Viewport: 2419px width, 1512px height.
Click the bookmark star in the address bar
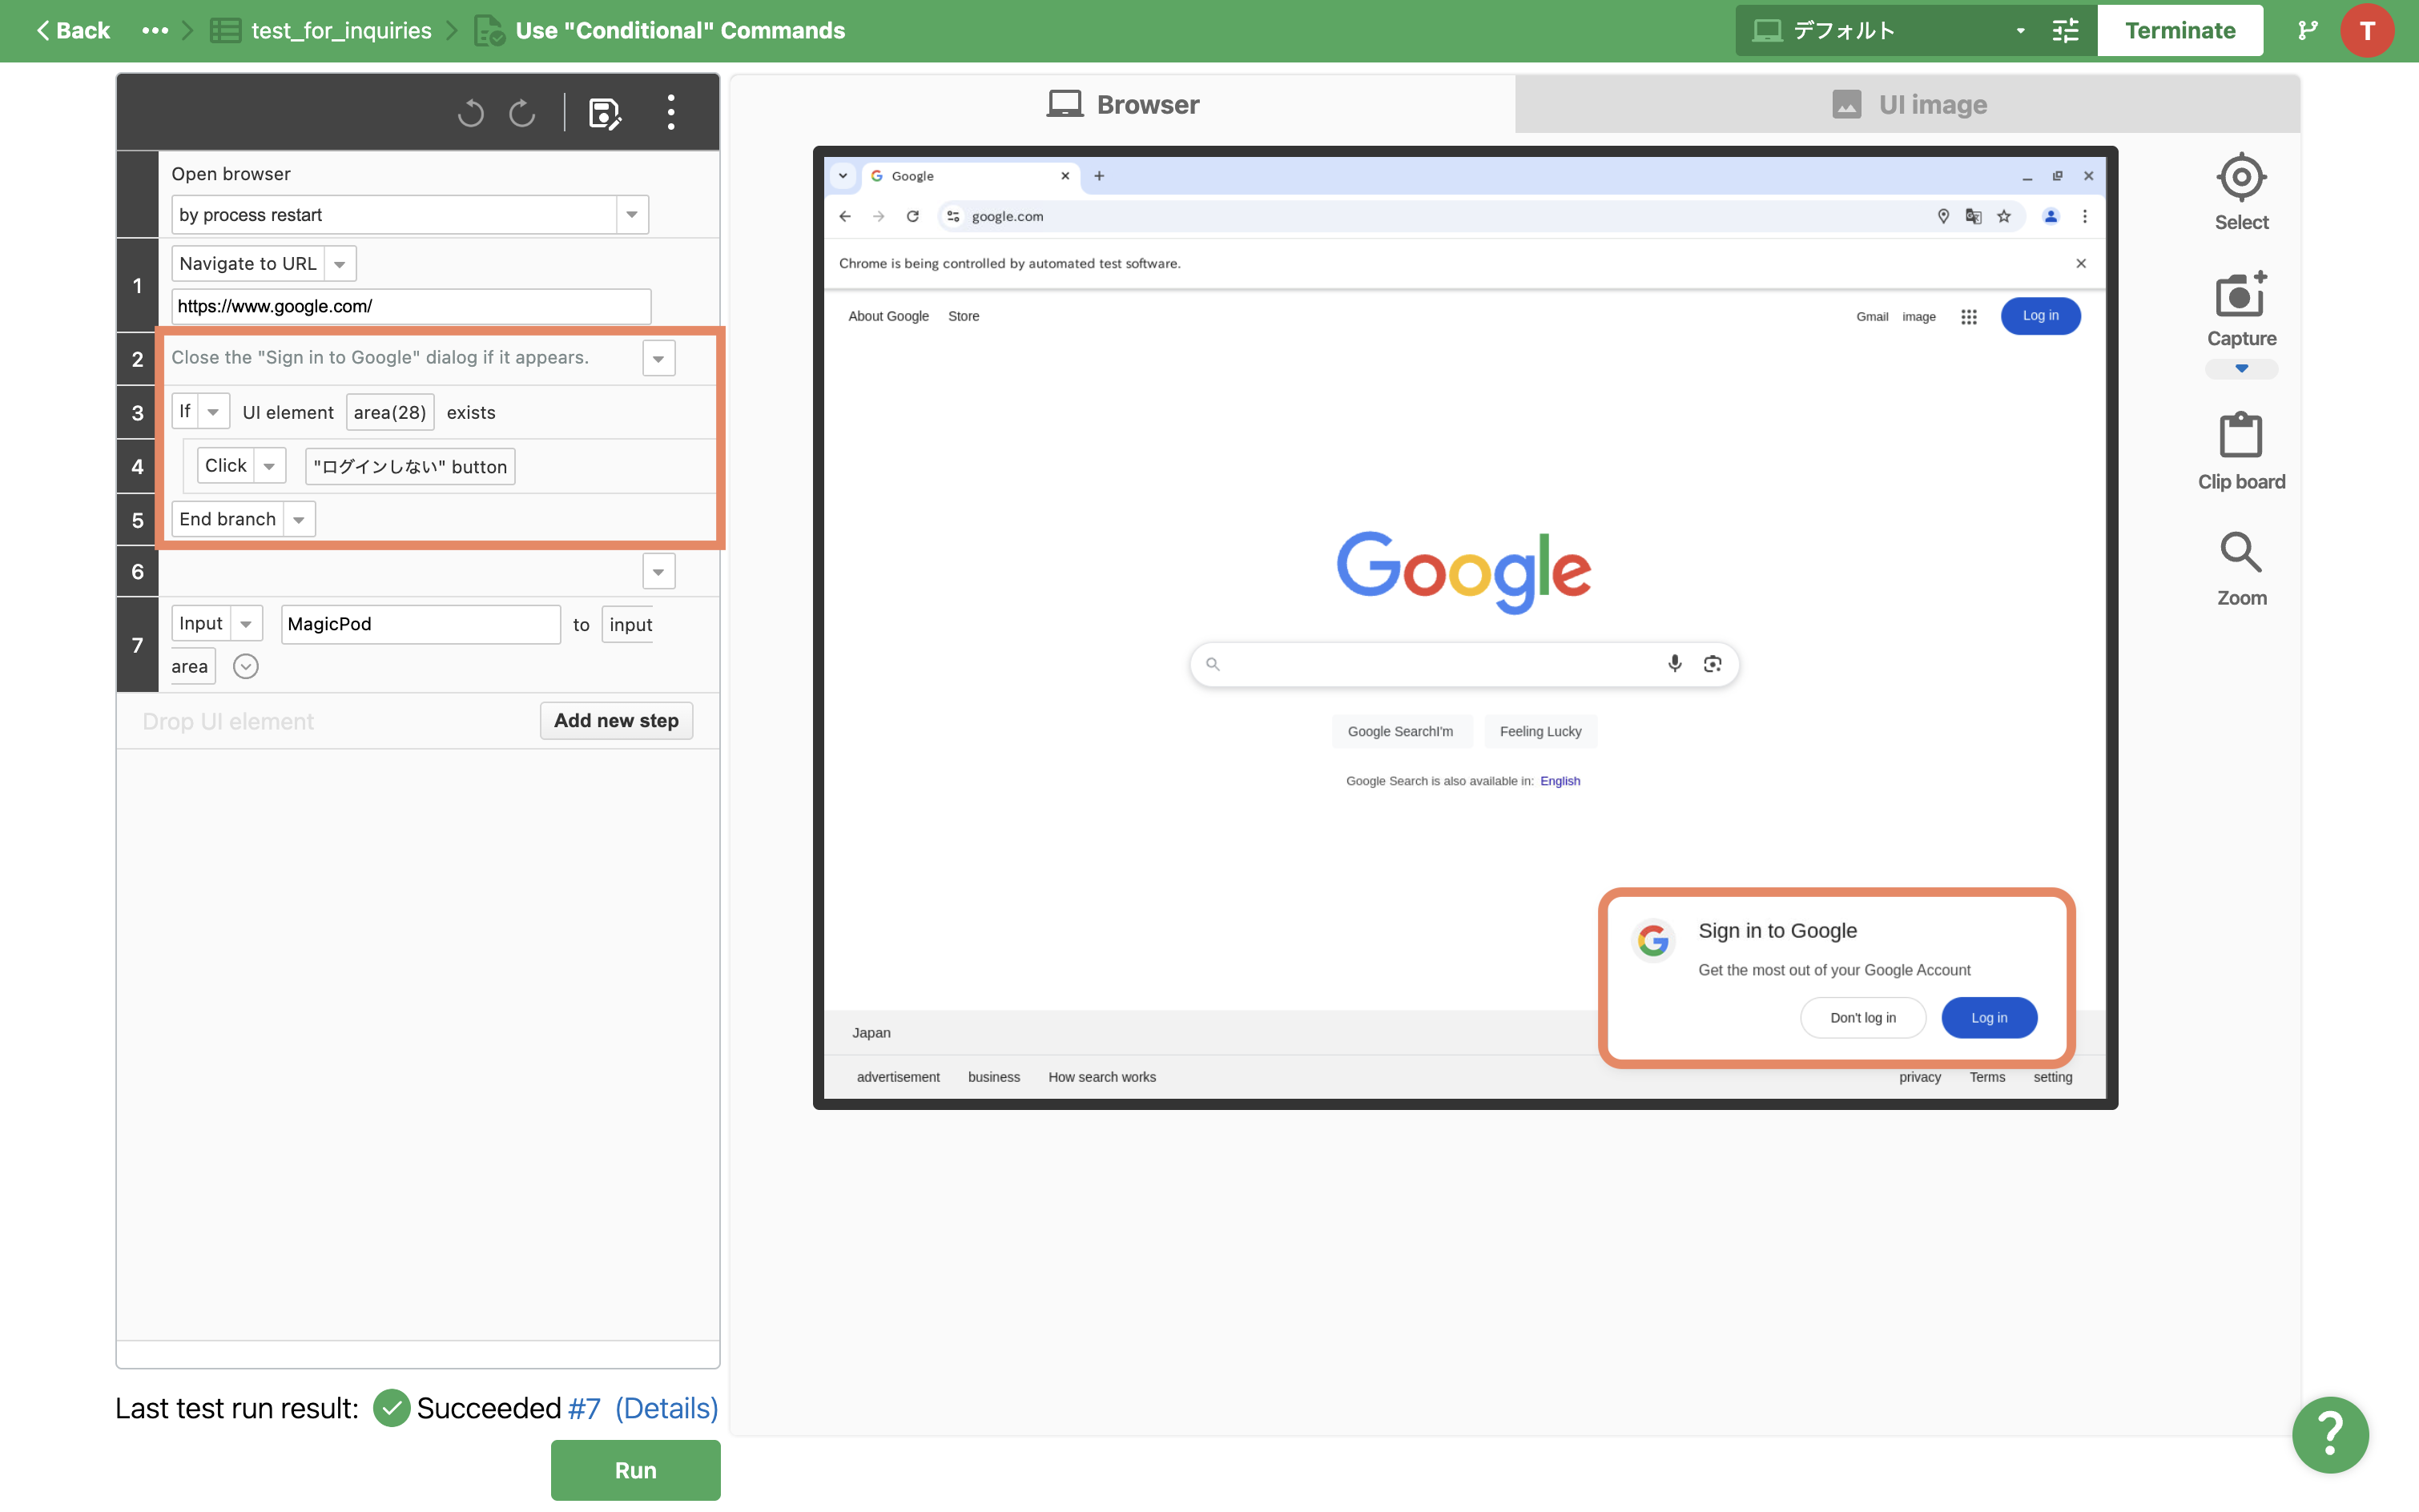(x=2003, y=216)
